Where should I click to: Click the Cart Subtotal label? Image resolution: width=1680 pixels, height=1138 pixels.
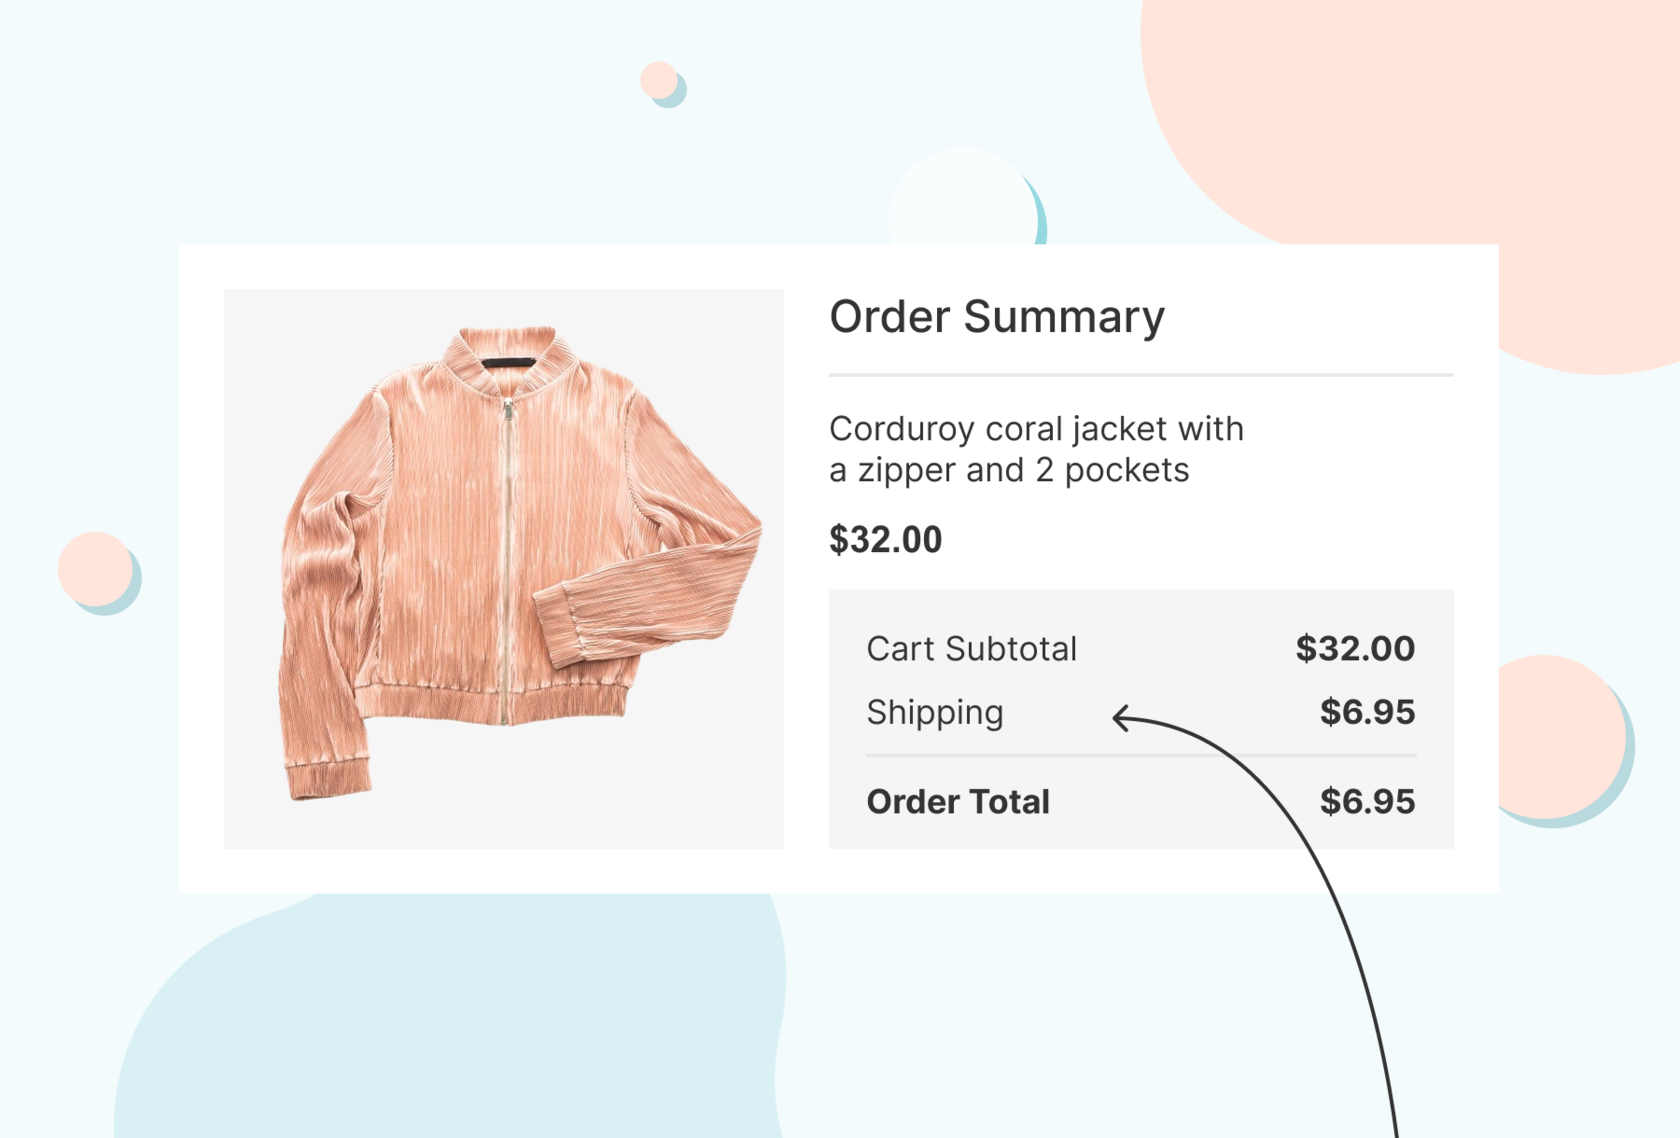coord(971,649)
